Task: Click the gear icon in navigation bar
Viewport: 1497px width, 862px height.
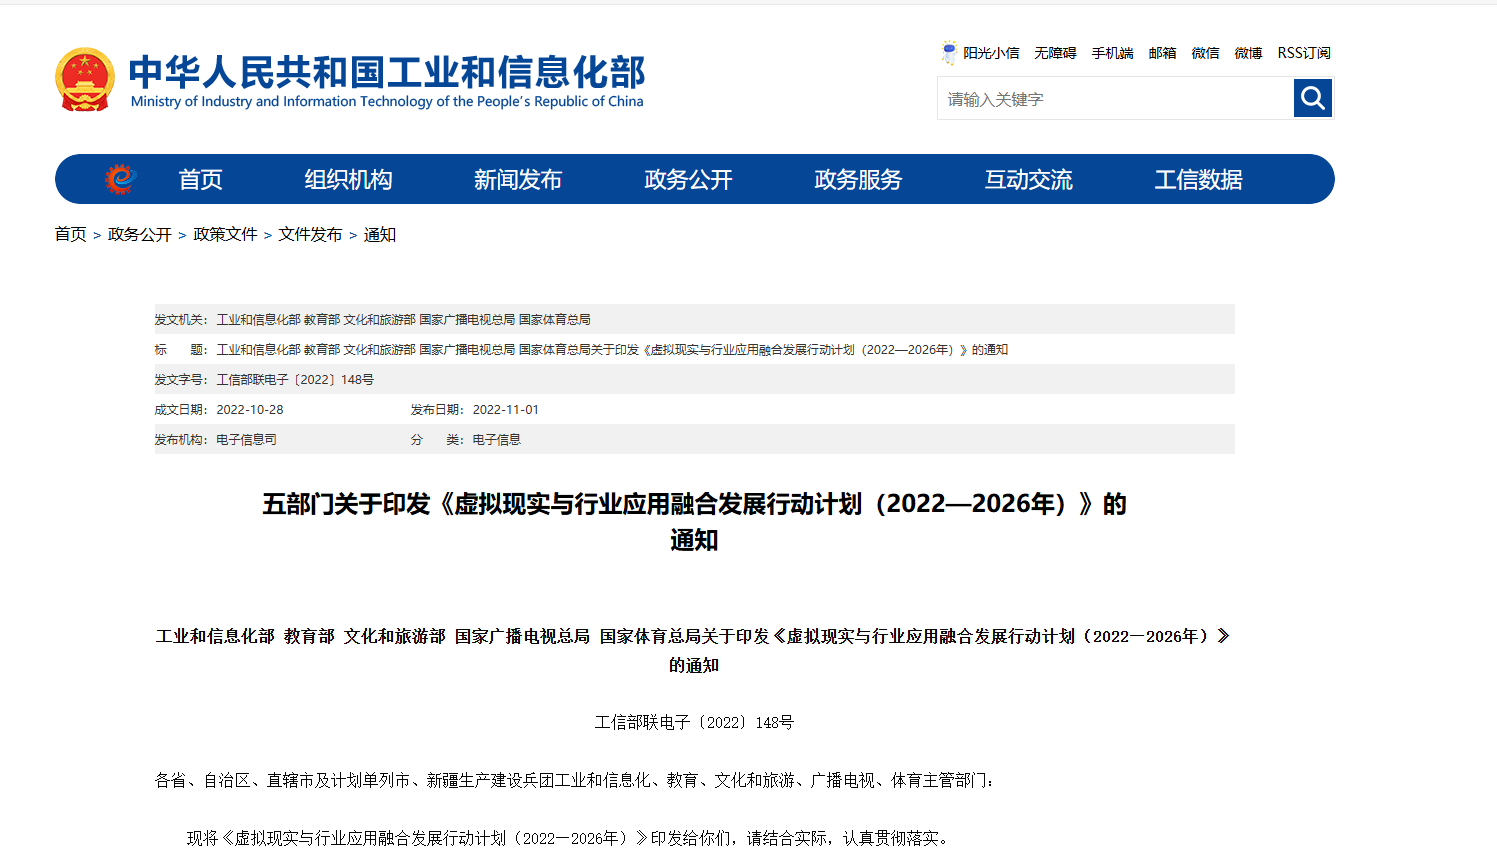Action: pyautogui.click(x=120, y=179)
